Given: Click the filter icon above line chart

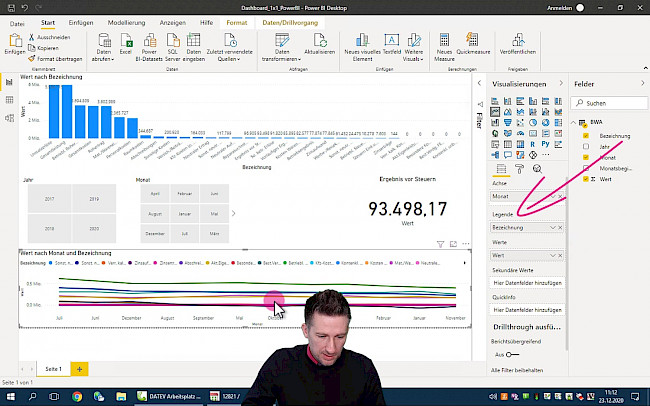Looking at the screenshot, I should point(441,244).
